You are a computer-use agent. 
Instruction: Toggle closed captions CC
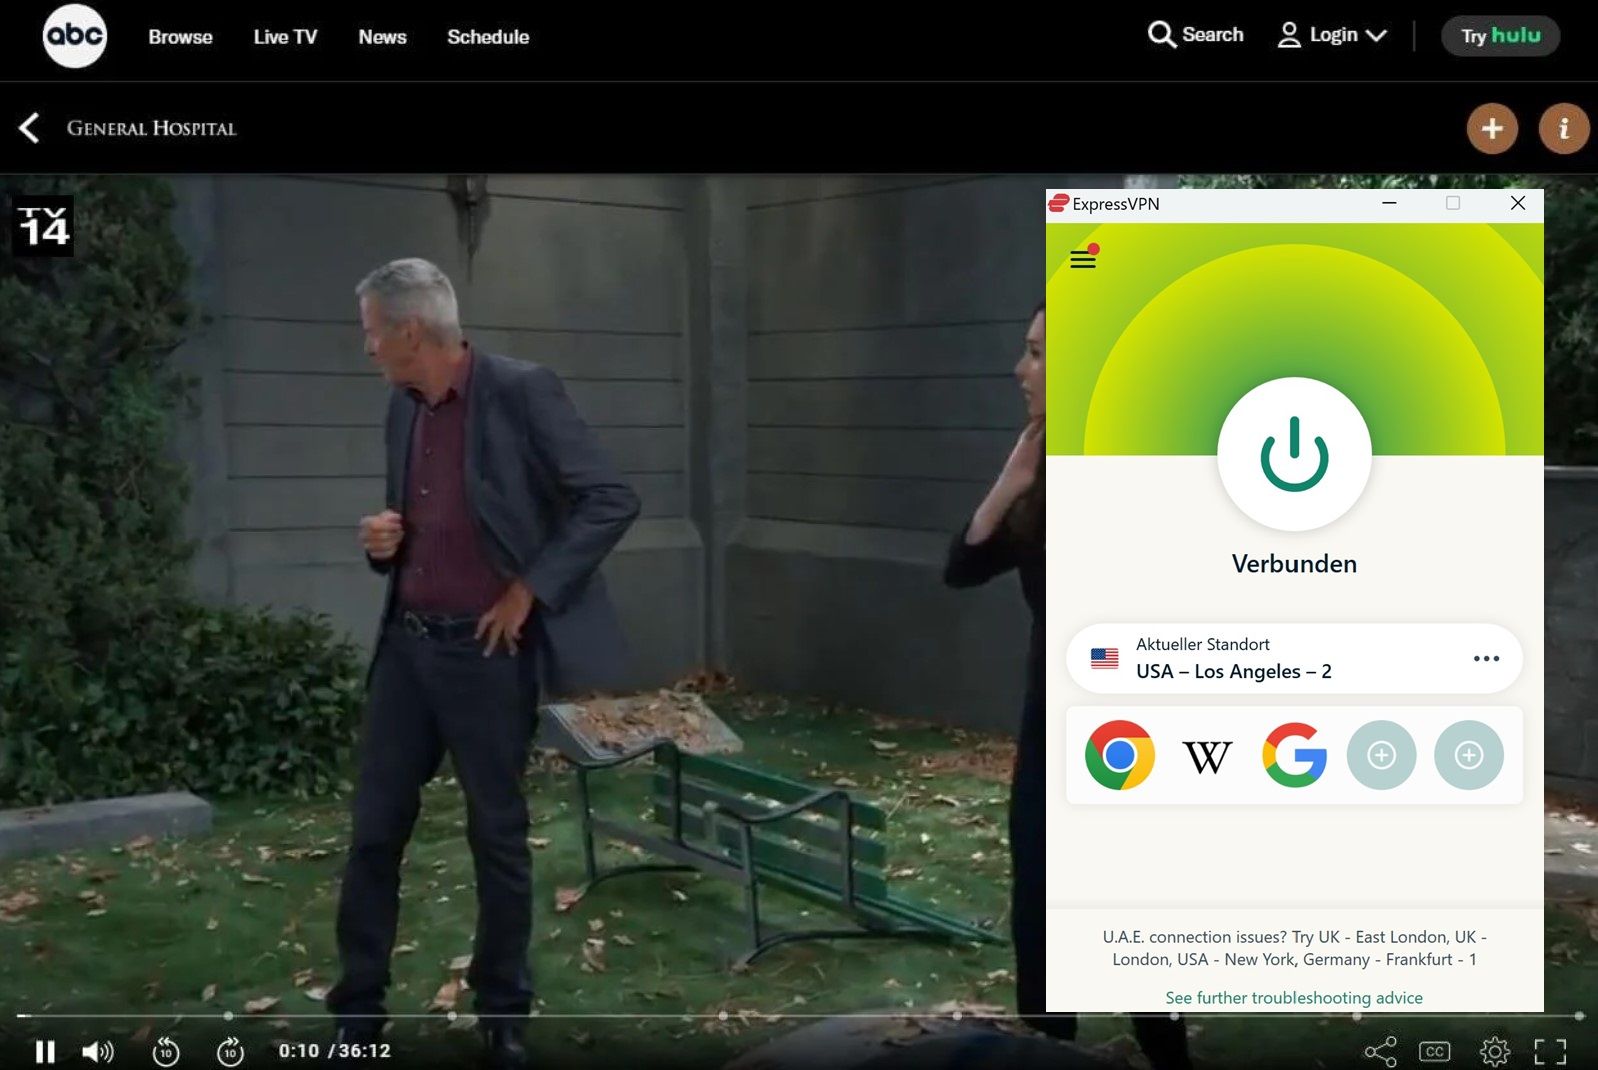pos(1435,1052)
